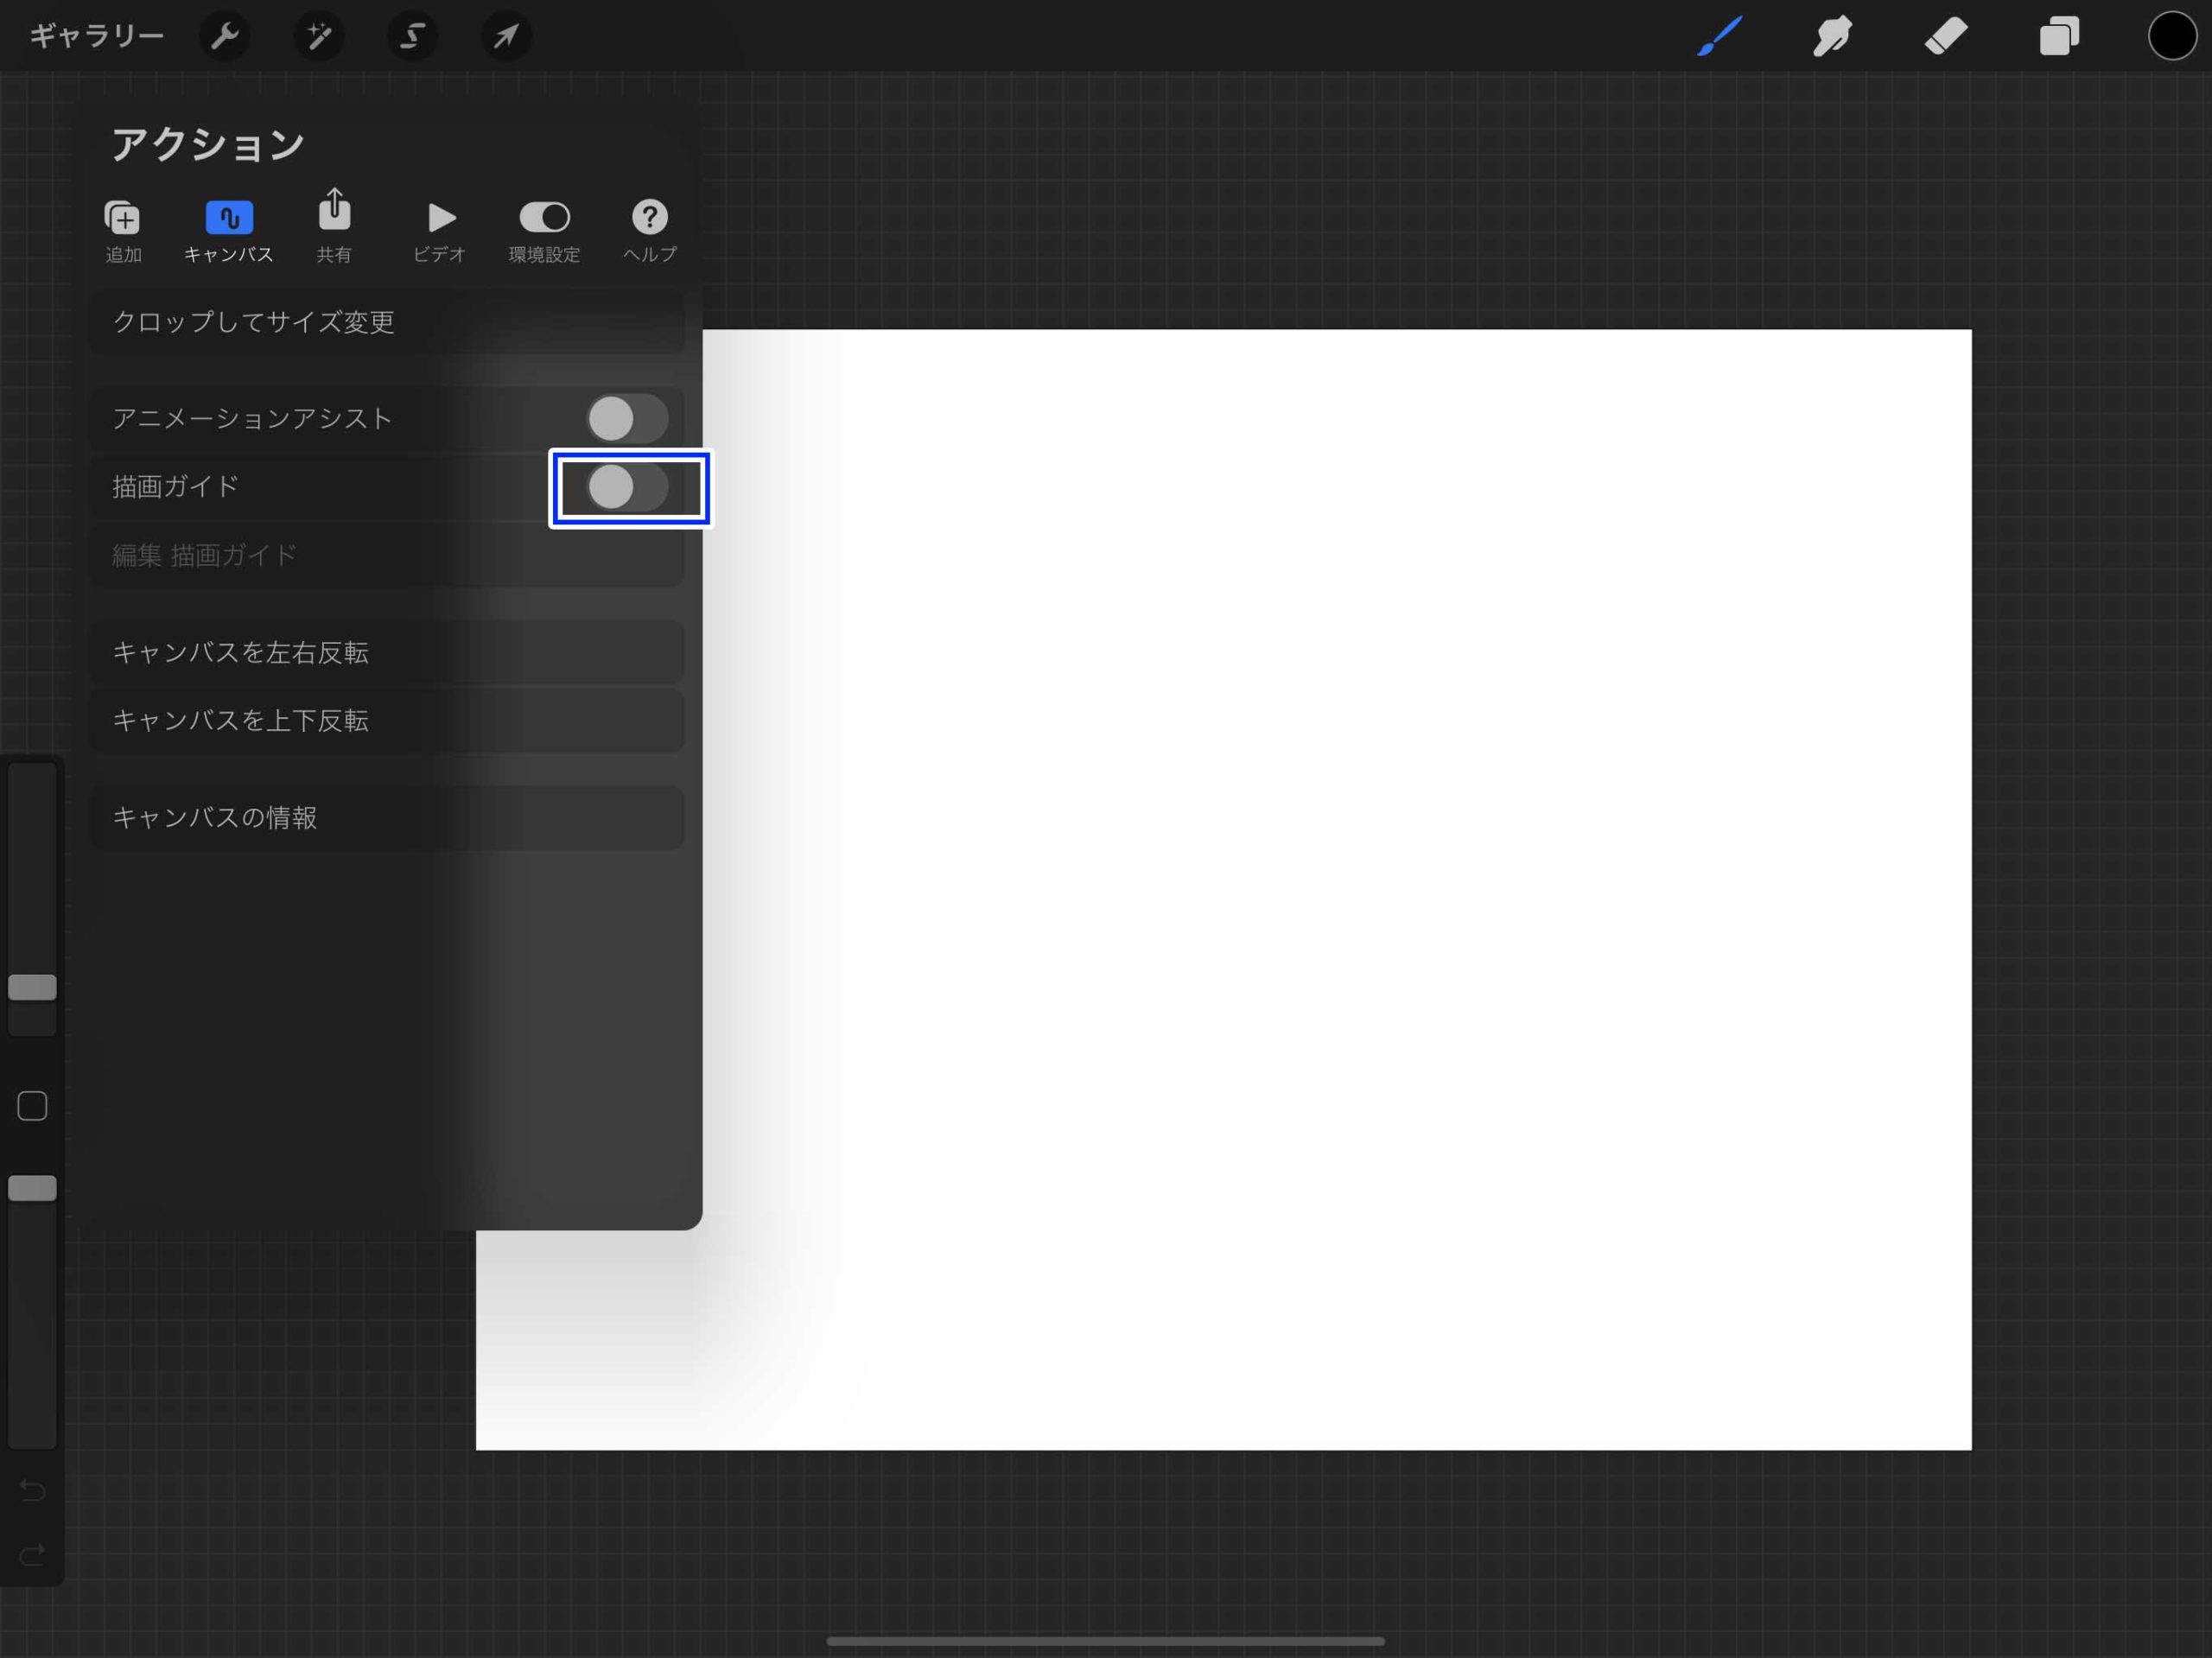Click the アクション panel title

pos(208,145)
